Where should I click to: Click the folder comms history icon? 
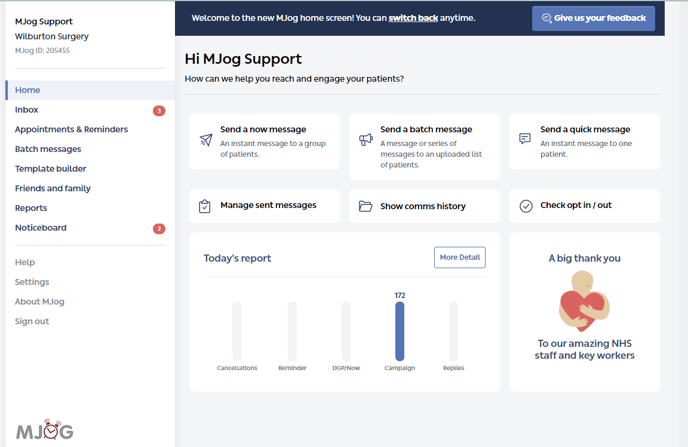366,206
